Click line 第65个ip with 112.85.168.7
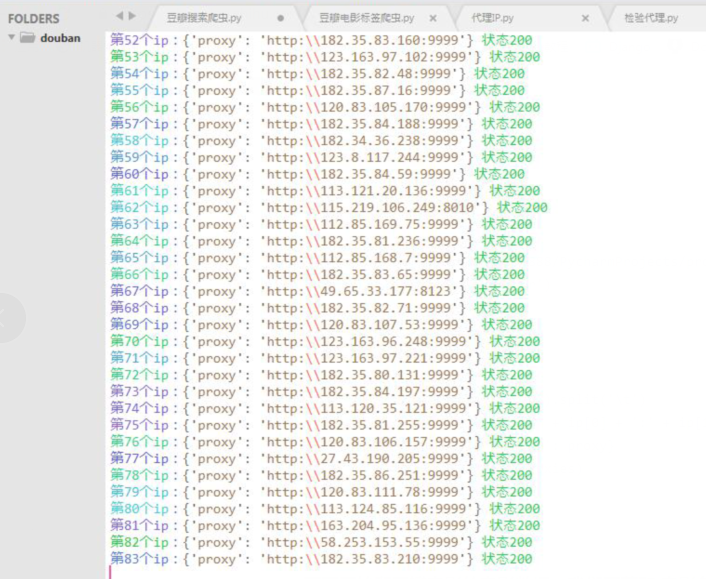The height and width of the screenshot is (579, 706). coord(317,258)
